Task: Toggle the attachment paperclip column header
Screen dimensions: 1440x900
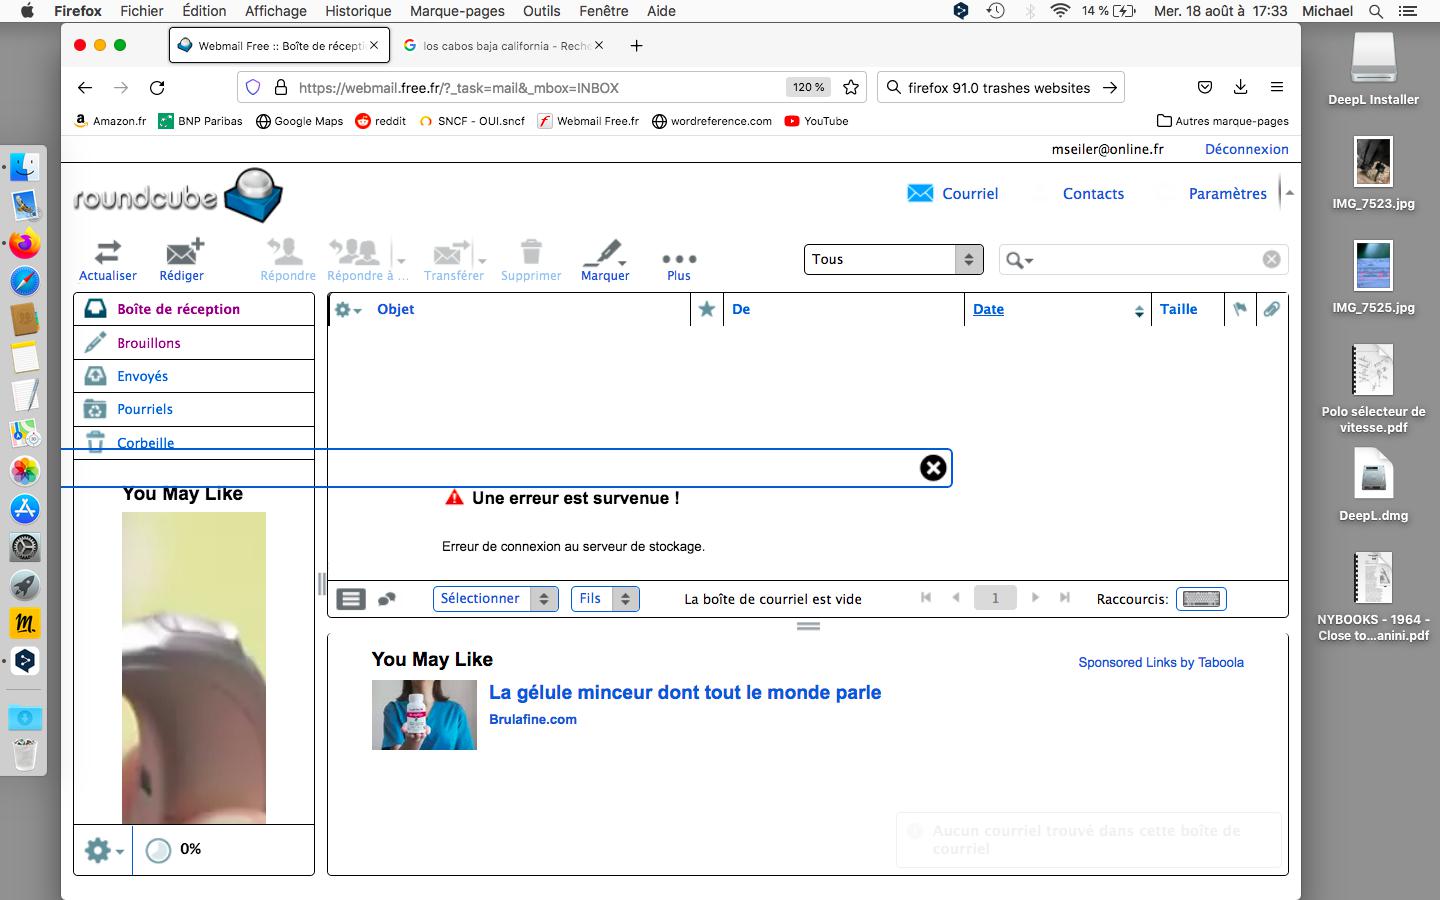Action: pyautogui.click(x=1272, y=310)
